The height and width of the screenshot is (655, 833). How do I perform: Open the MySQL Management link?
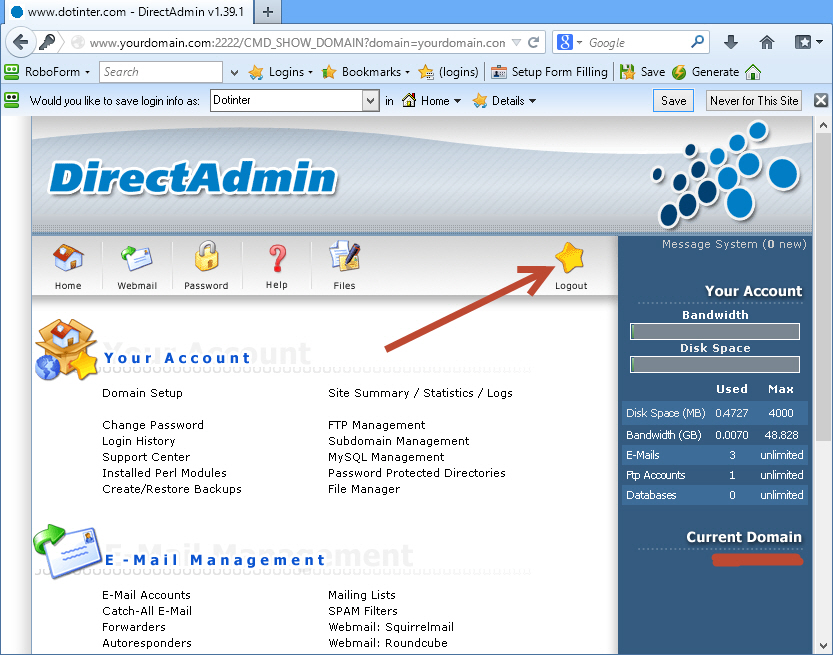(x=386, y=457)
